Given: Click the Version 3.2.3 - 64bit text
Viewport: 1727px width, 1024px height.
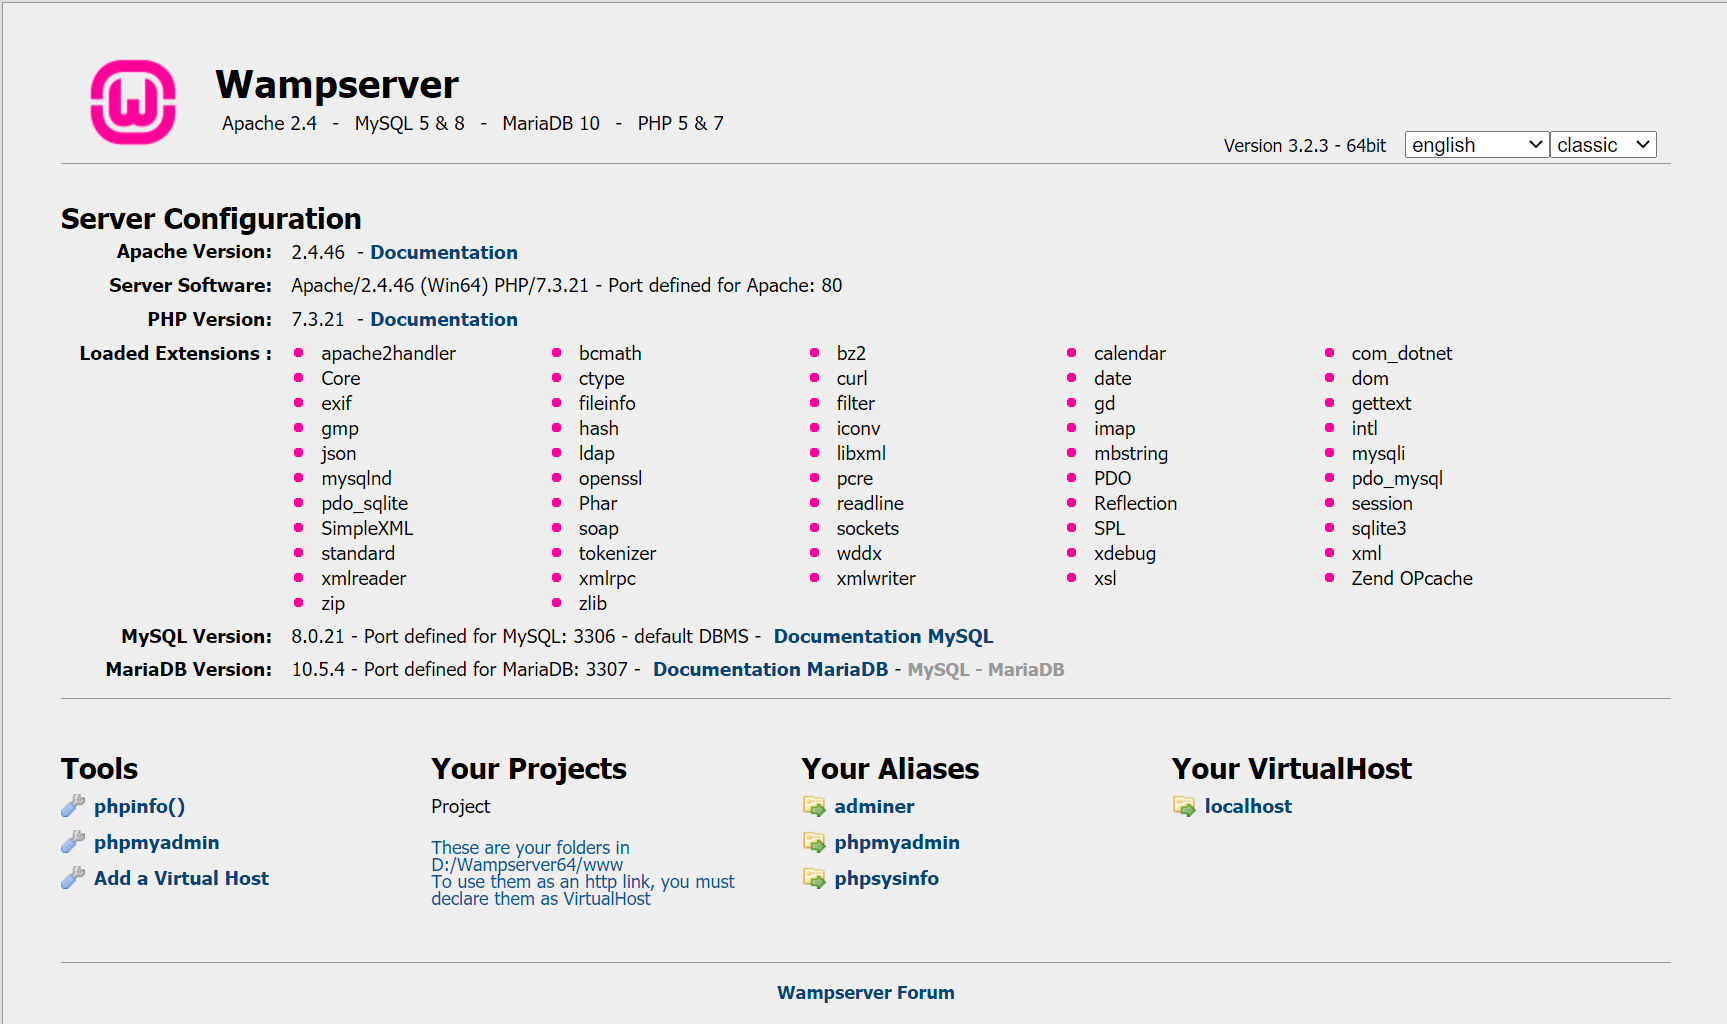Looking at the screenshot, I should tap(1304, 145).
